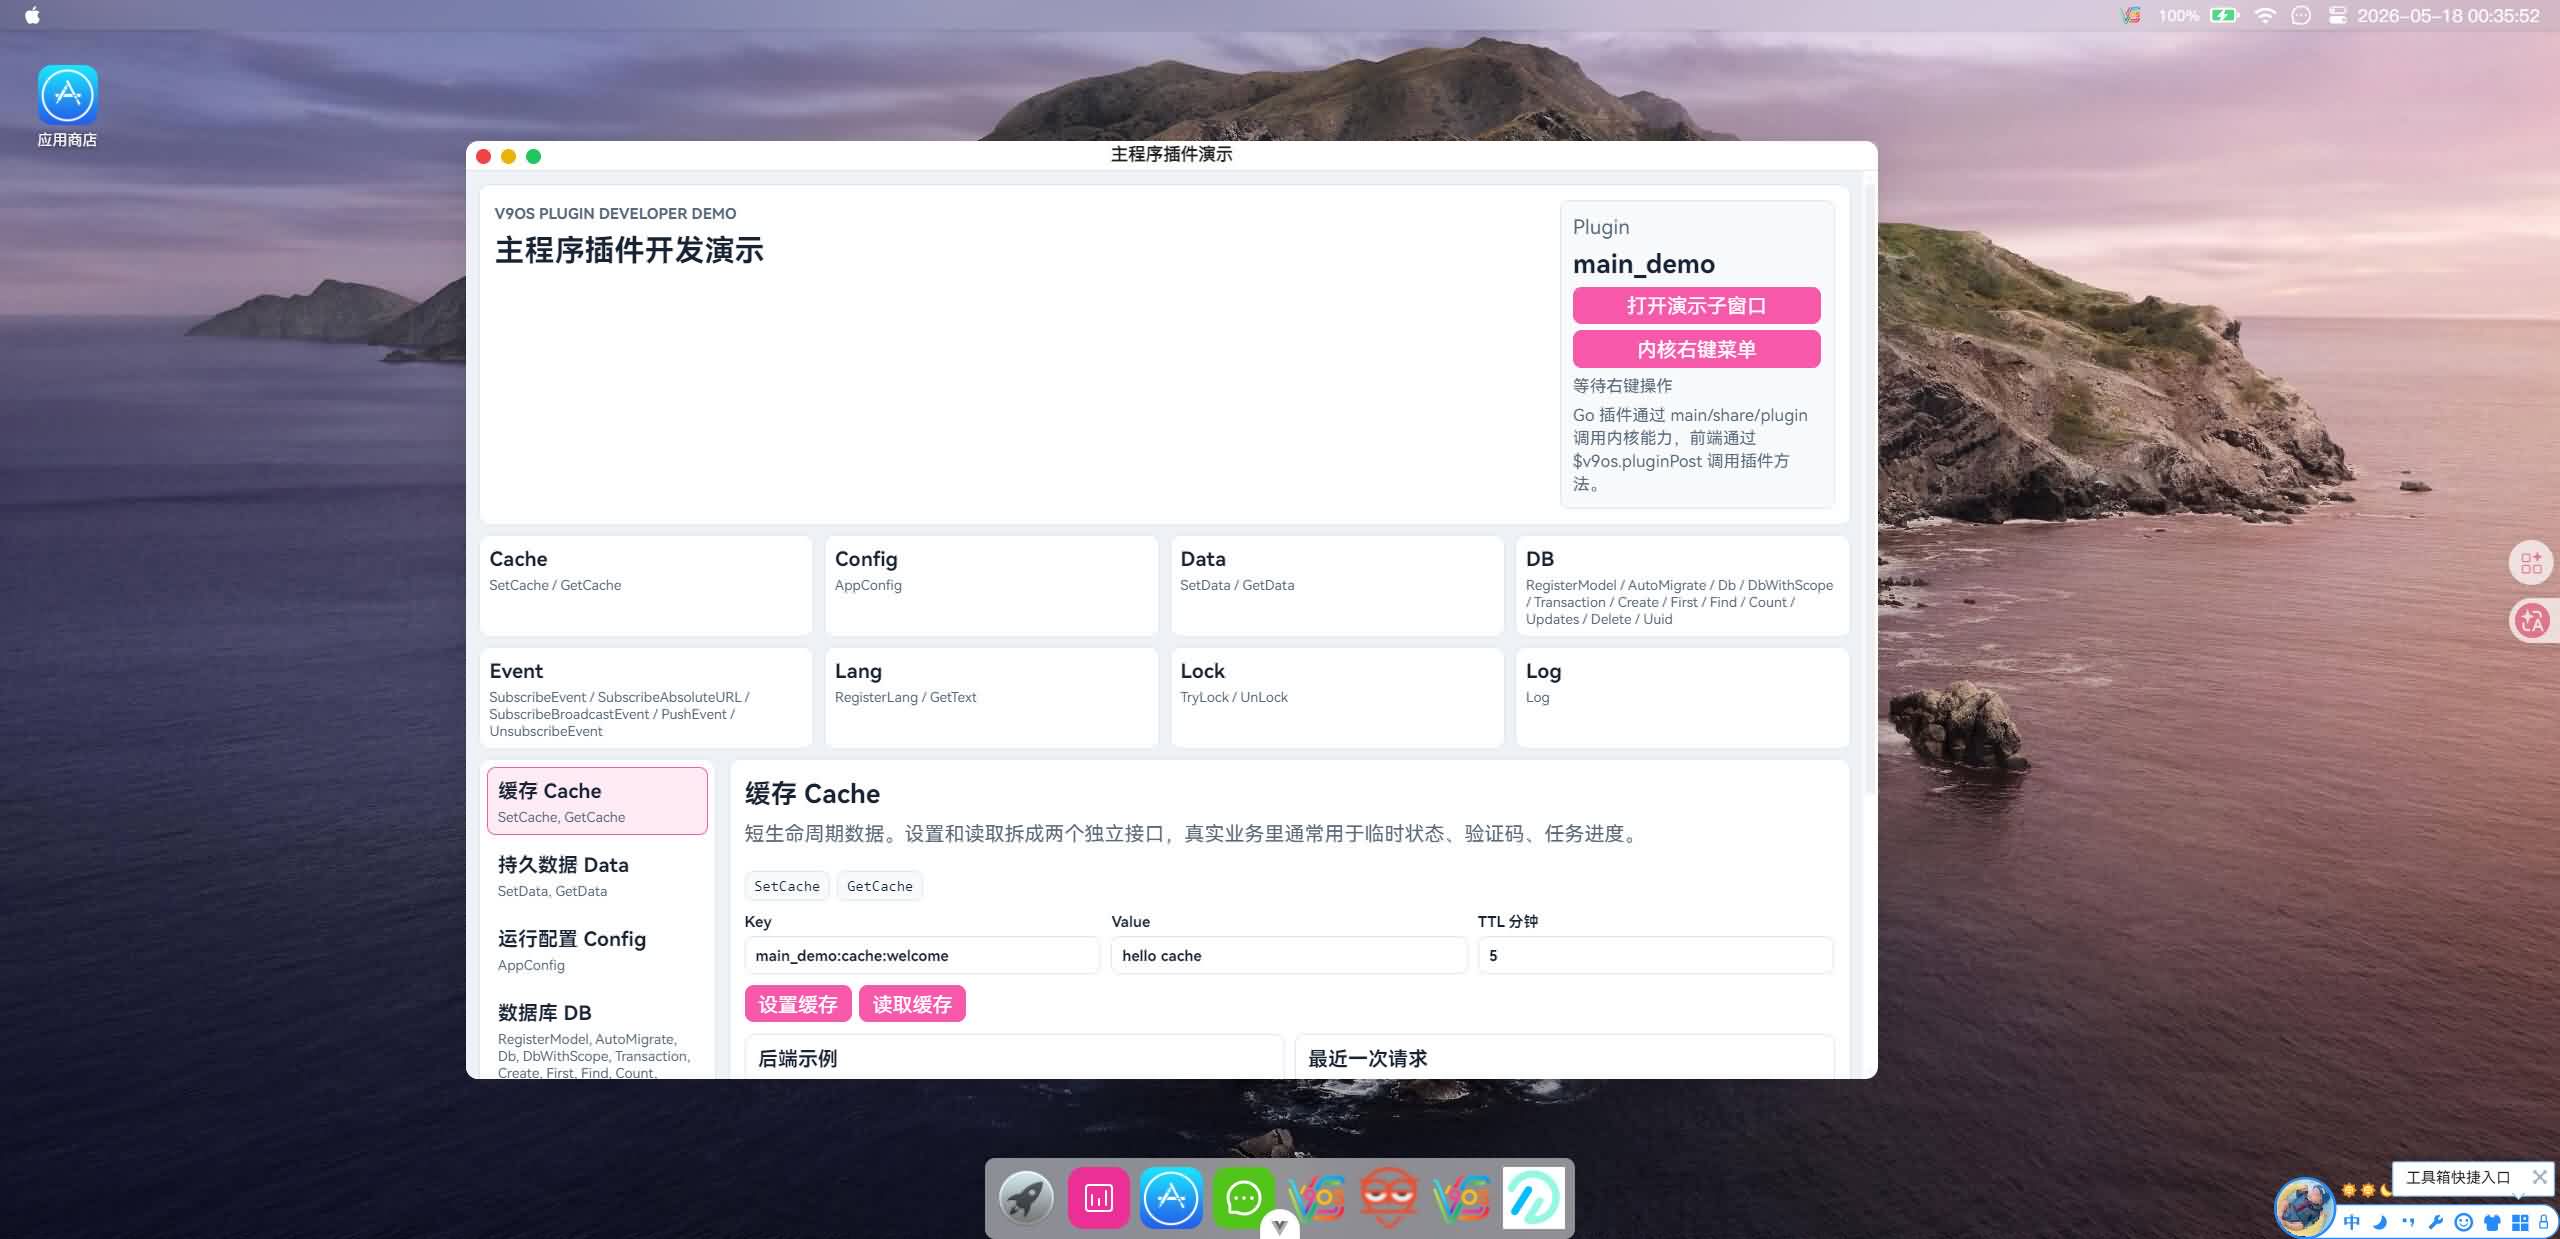Viewport: 2560px width, 1239px height.
Task: Select the 持久数据 Data sidebar item
Action: click(597, 875)
